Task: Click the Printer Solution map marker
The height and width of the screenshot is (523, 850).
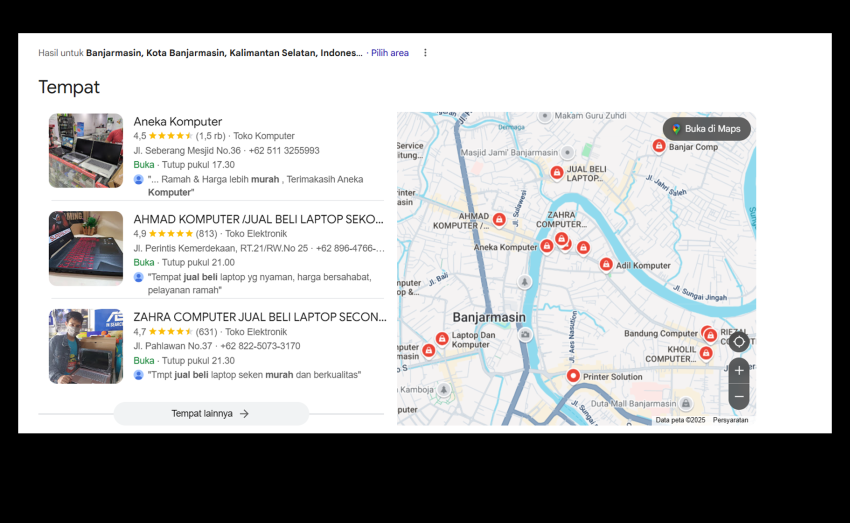Action: [573, 376]
